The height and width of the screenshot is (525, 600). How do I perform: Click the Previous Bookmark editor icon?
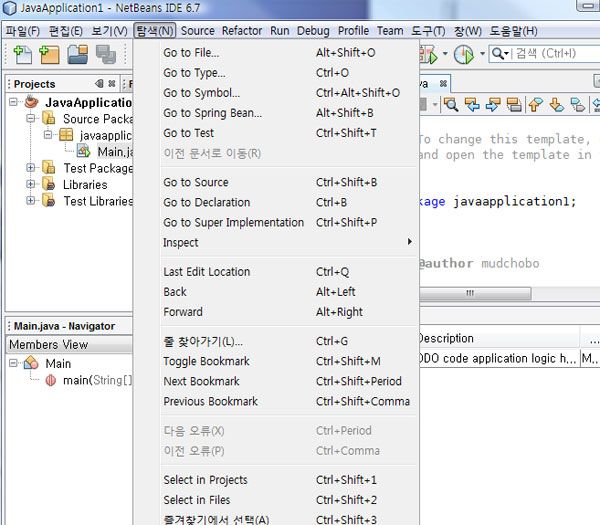pos(536,104)
